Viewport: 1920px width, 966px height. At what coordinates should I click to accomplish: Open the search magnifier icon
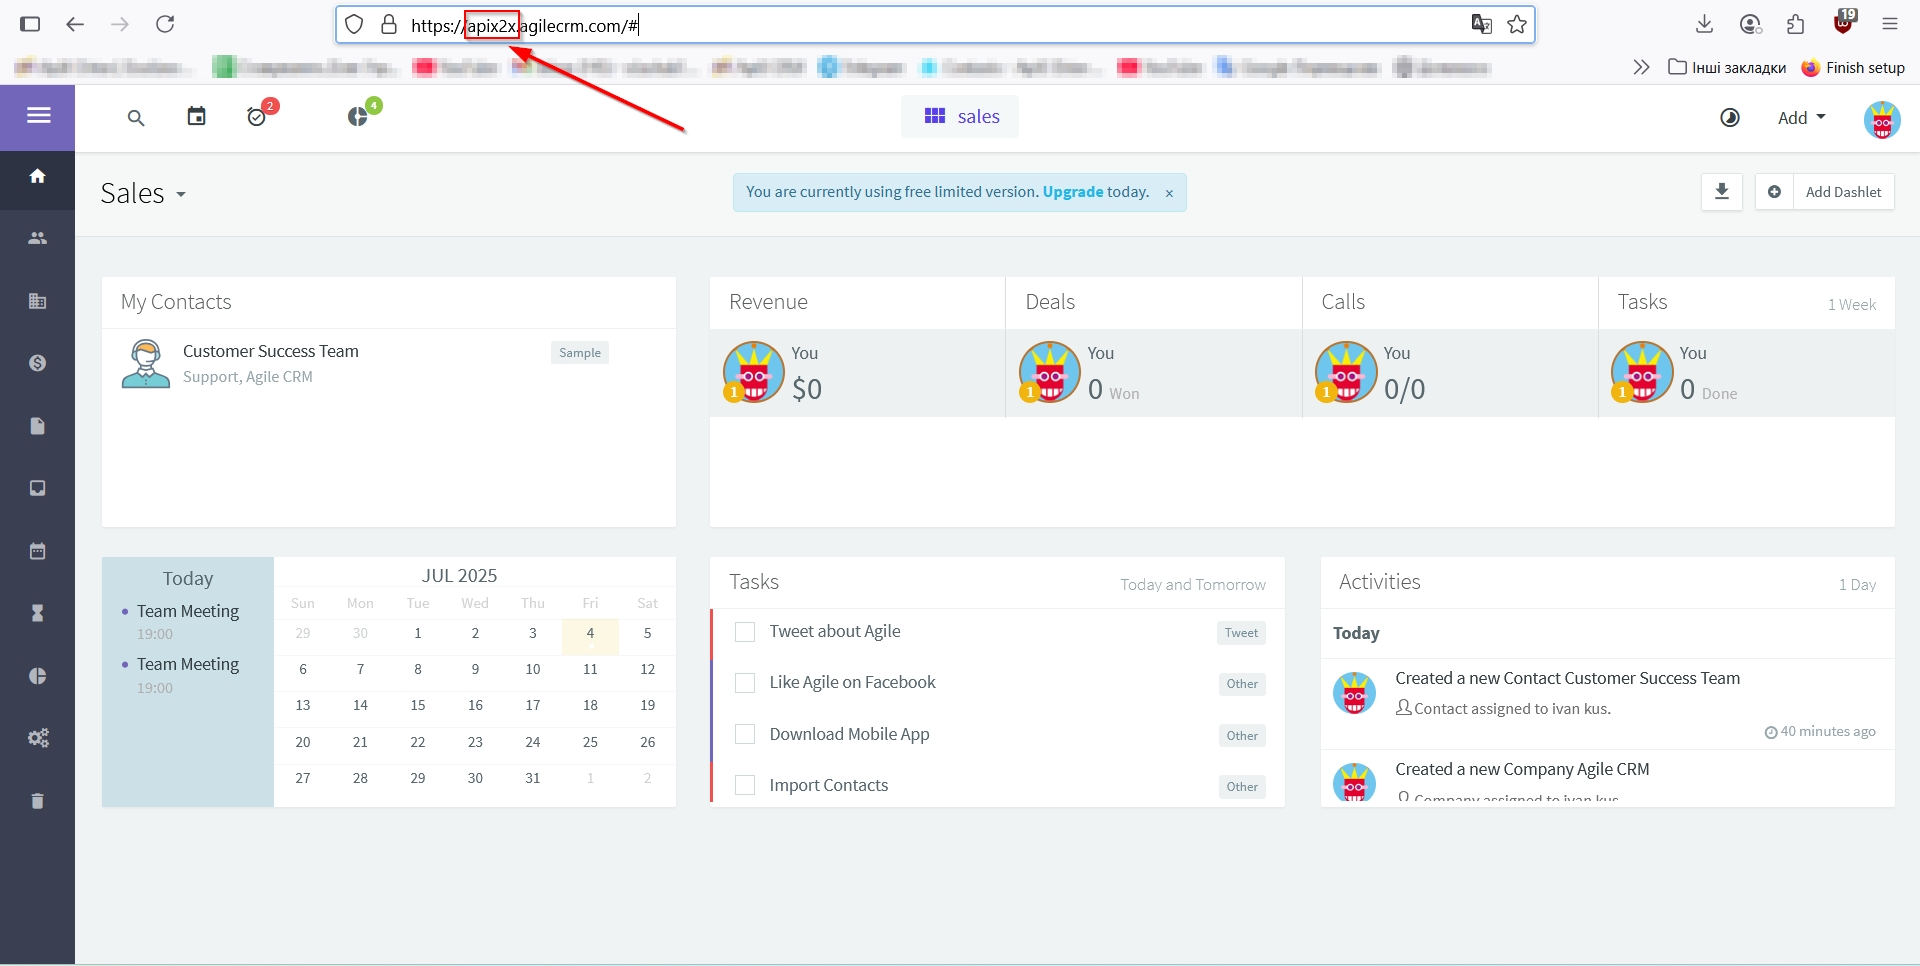(x=136, y=118)
